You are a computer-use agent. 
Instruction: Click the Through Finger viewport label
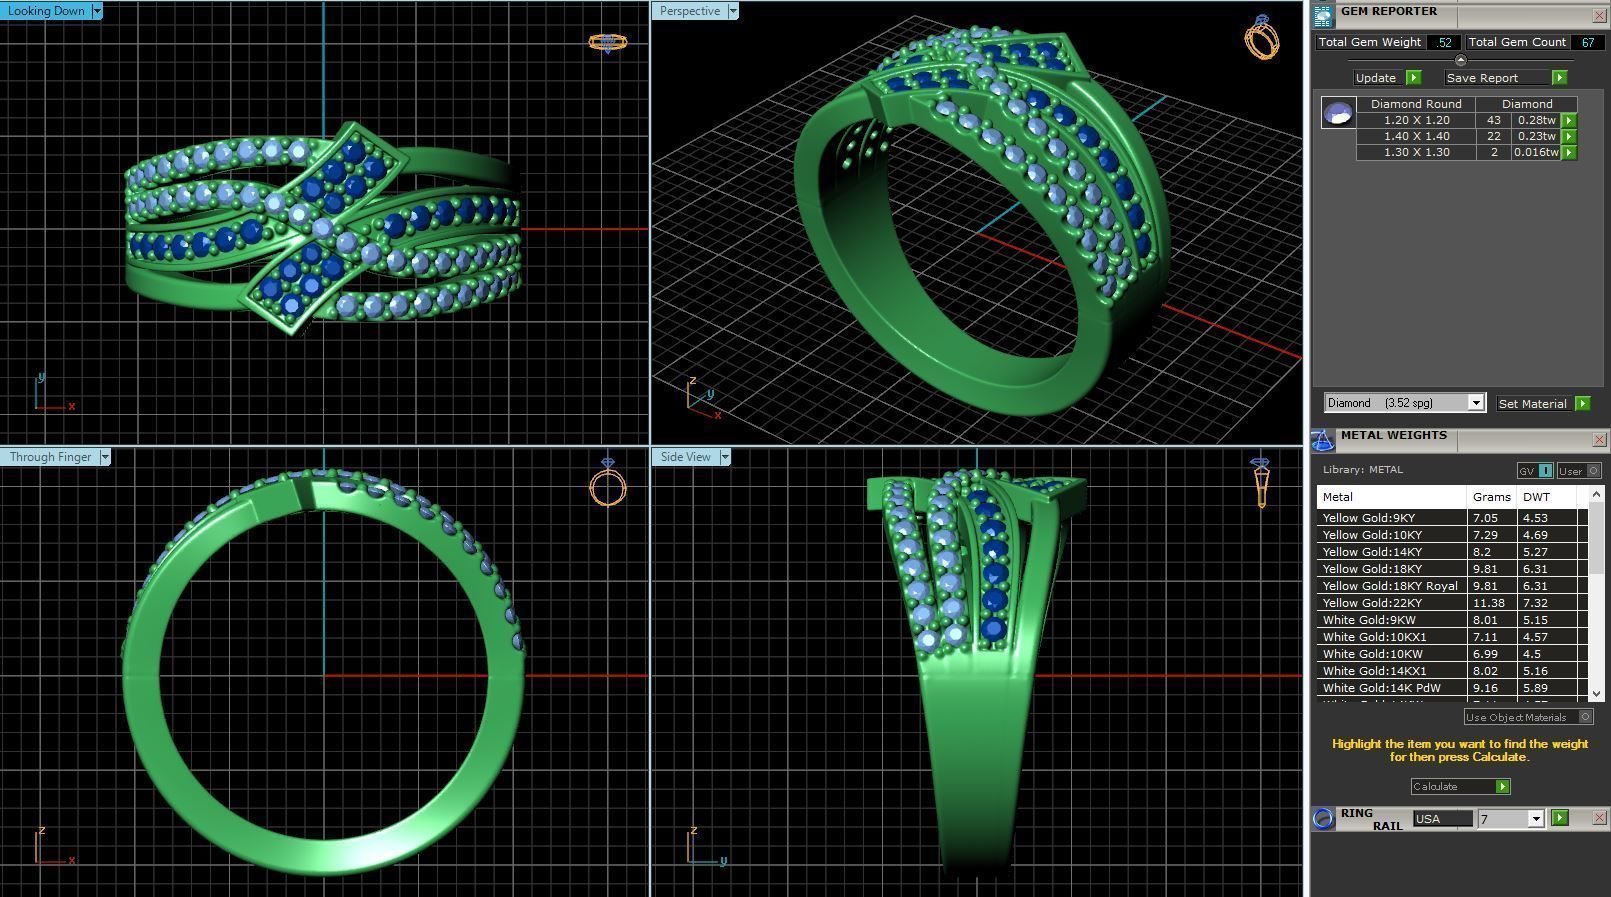click(50, 457)
